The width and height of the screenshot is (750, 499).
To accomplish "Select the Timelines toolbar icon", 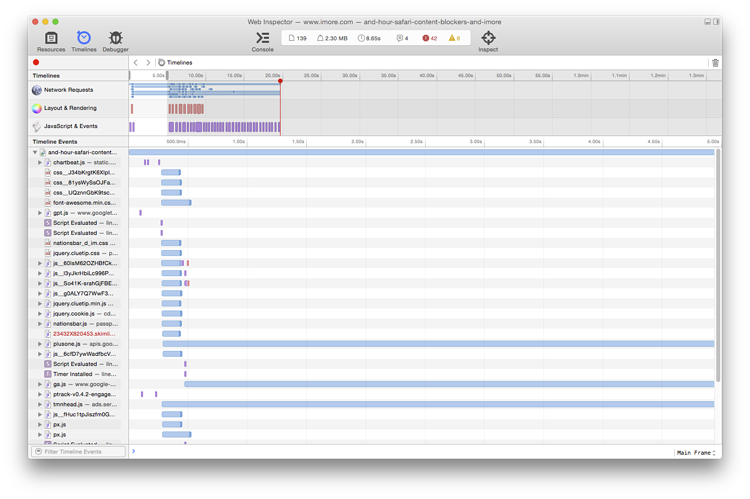I will [x=84, y=42].
